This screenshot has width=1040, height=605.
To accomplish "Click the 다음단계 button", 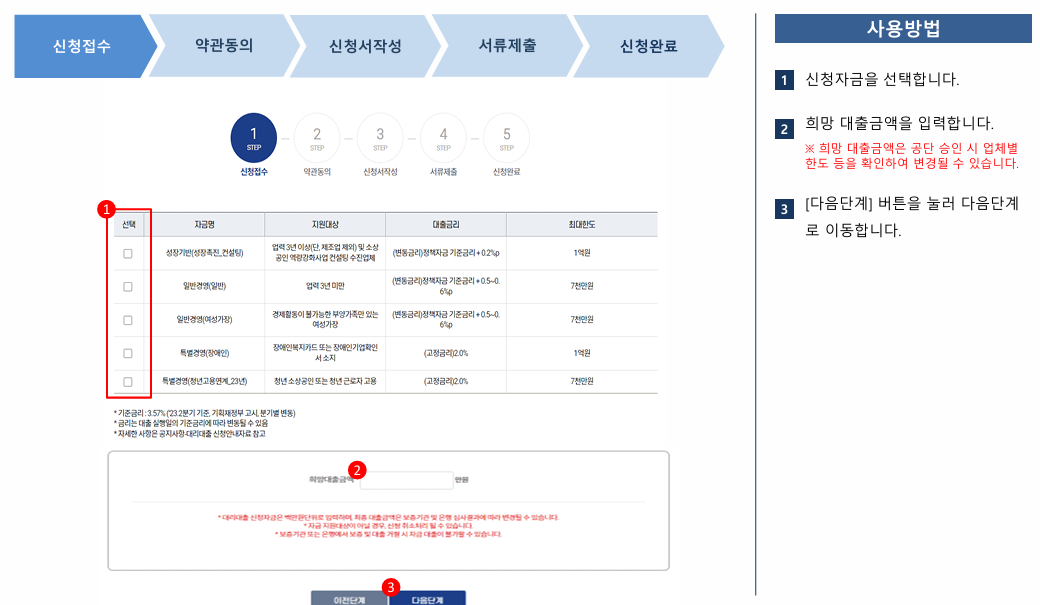I will (429, 597).
